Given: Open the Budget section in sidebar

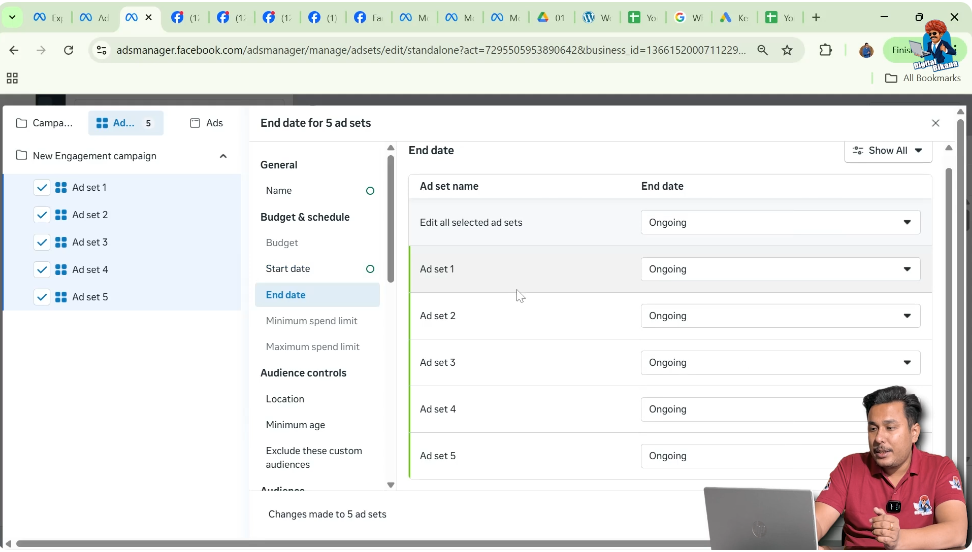Looking at the screenshot, I should click(317, 243).
